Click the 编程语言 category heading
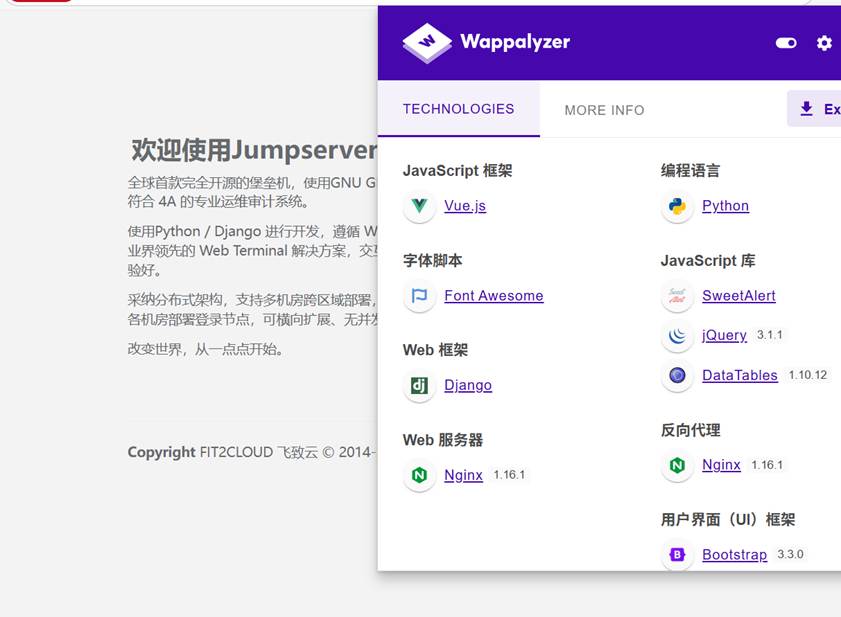The height and width of the screenshot is (617, 841). (690, 171)
